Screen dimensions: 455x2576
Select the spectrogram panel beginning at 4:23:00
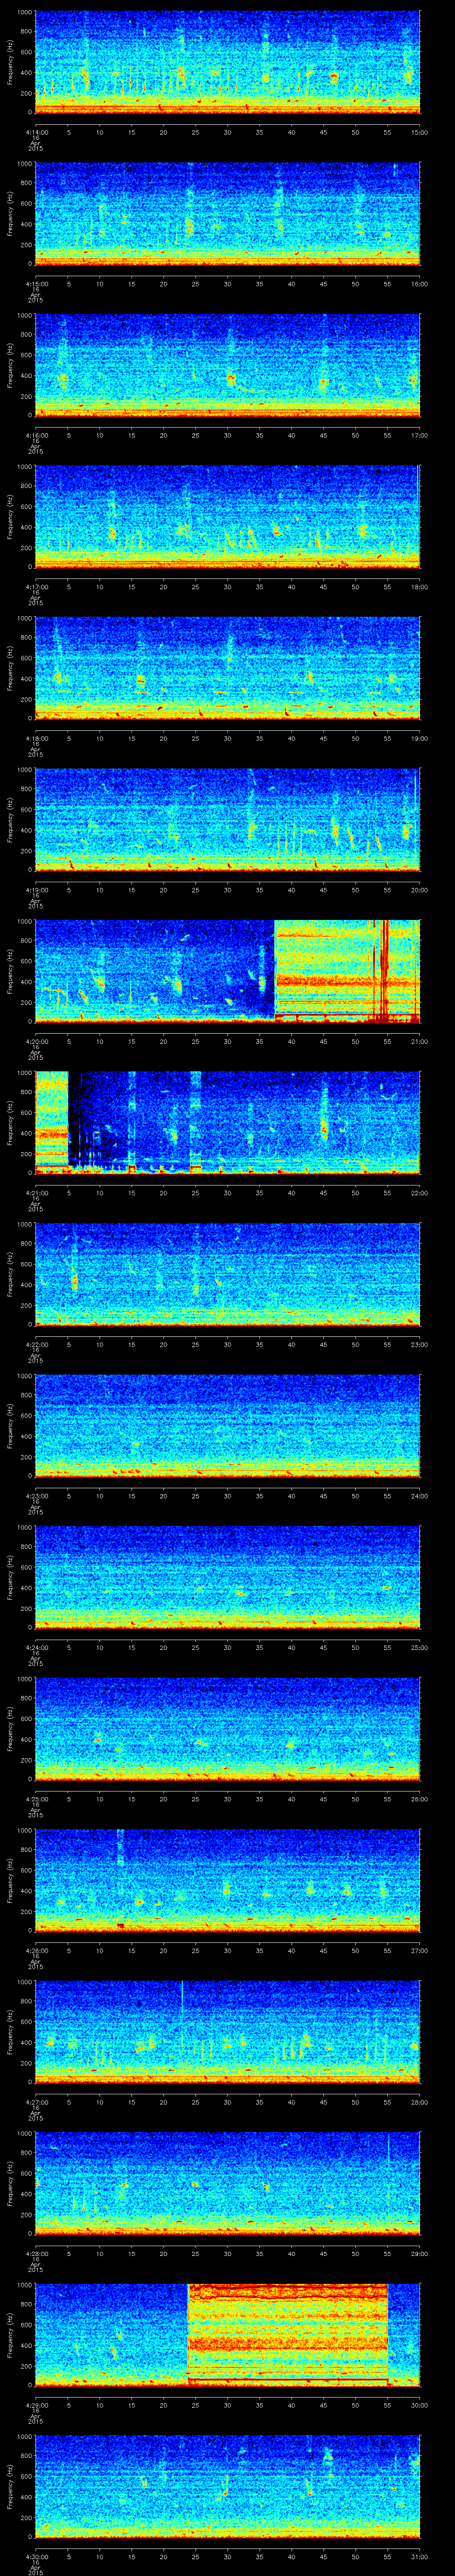click(x=228, y=1425)
